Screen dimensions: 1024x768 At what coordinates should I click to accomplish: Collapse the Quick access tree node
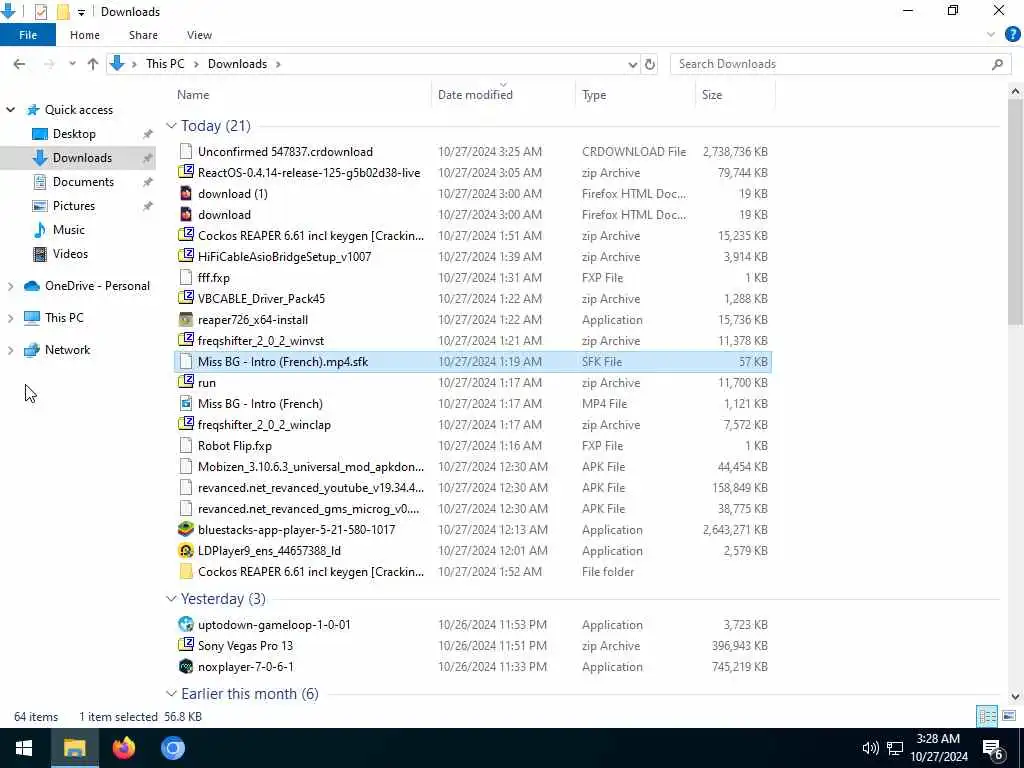pyautogui.click(x=10, y=110)
